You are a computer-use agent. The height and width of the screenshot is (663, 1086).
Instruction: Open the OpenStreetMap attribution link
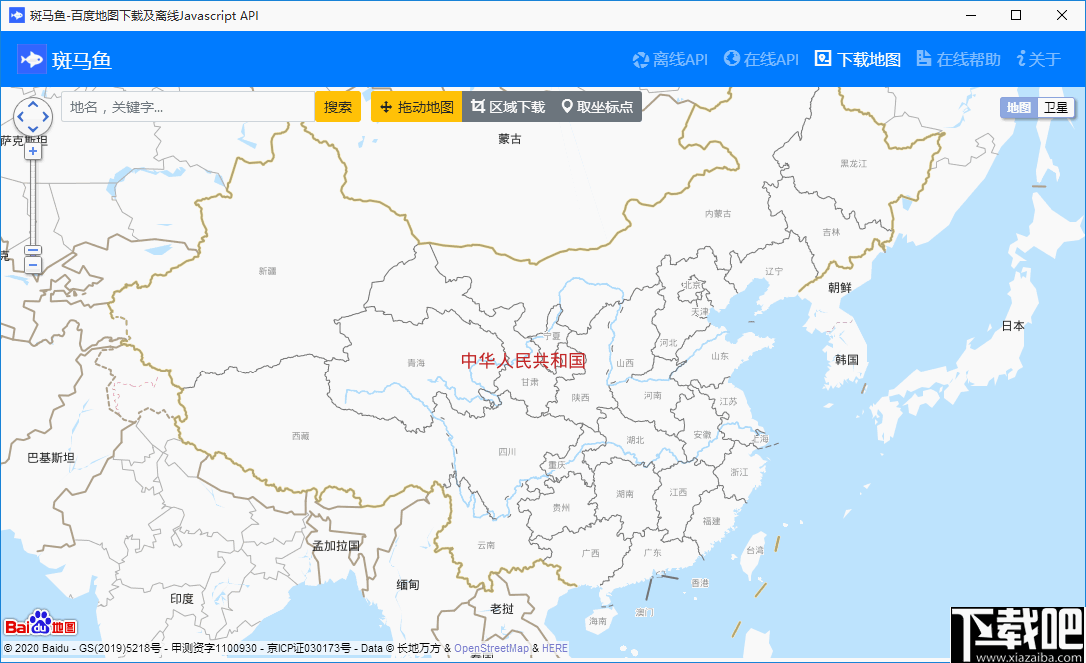pos(492,647)
